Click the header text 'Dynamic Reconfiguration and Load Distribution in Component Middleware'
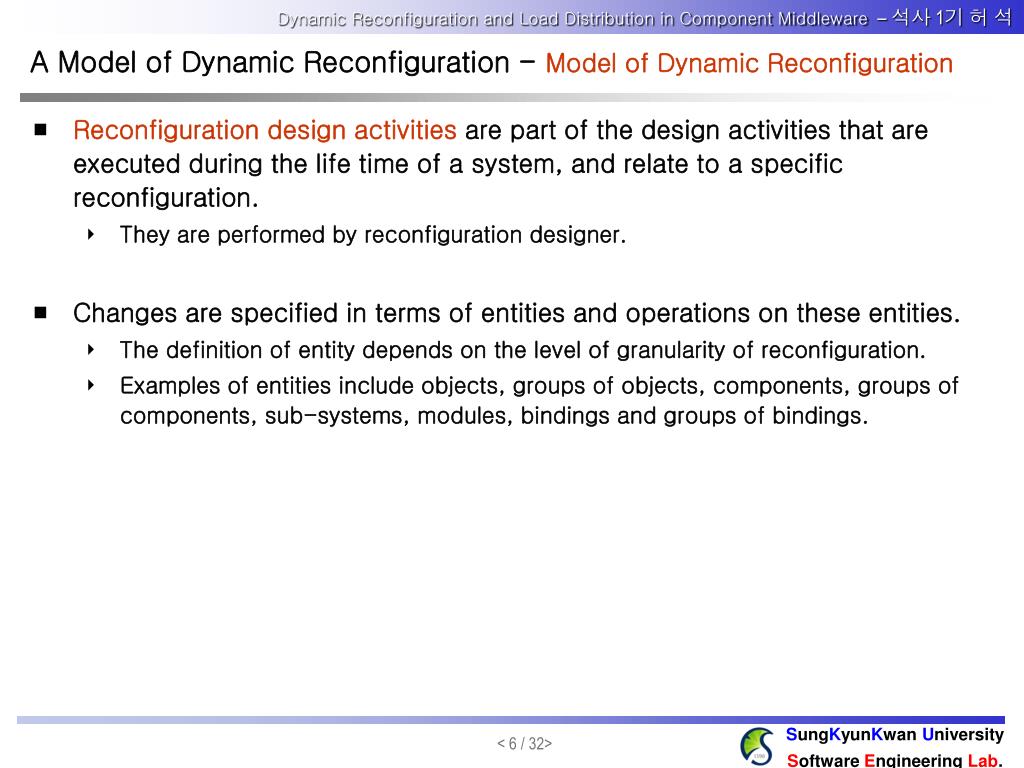1024x768 pixels. click(573, 19)
